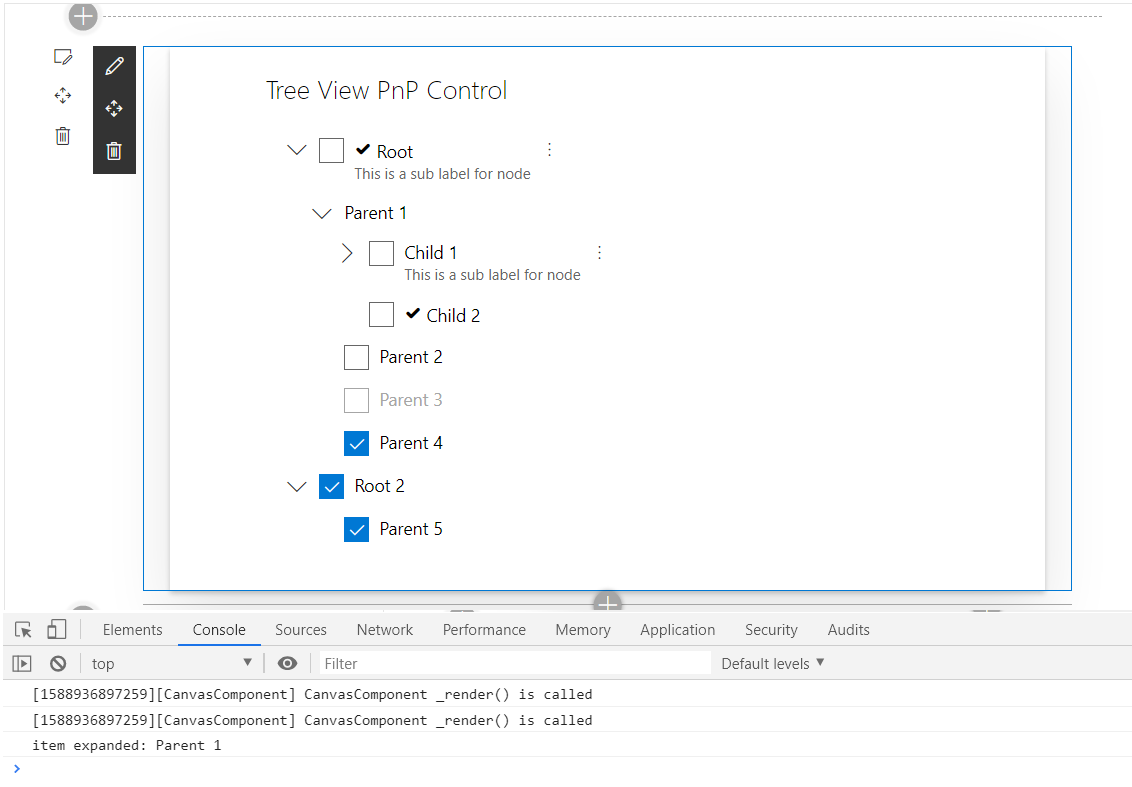Screen dimensions: 1132x787
Task: Uncheck the Parent 4 checkbox
Action: click(x=356, y=443)
